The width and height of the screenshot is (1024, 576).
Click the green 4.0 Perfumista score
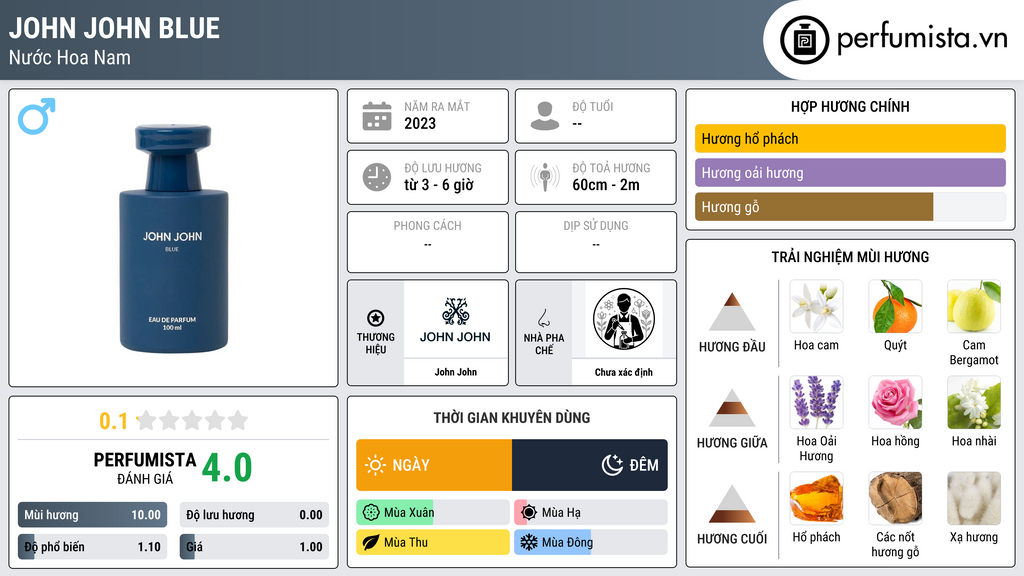227,467
